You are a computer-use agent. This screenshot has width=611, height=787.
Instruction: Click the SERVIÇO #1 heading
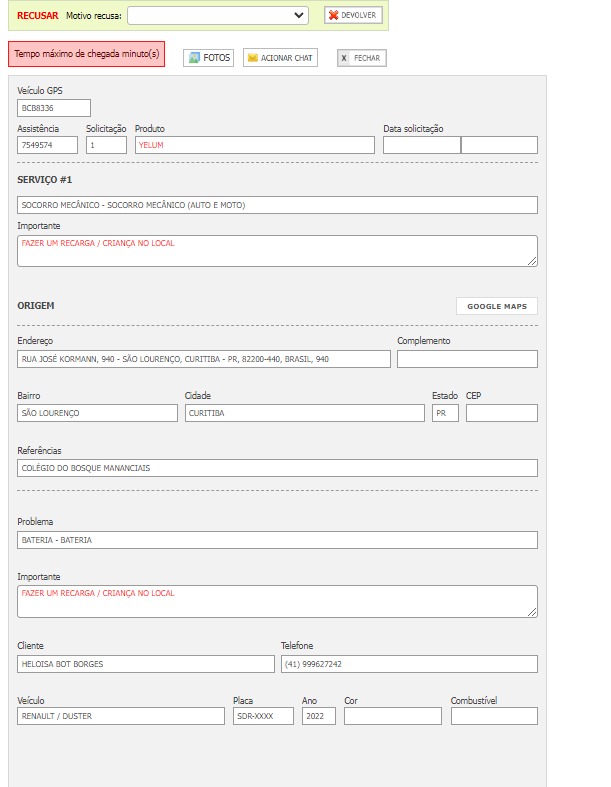tap(45, 180)
